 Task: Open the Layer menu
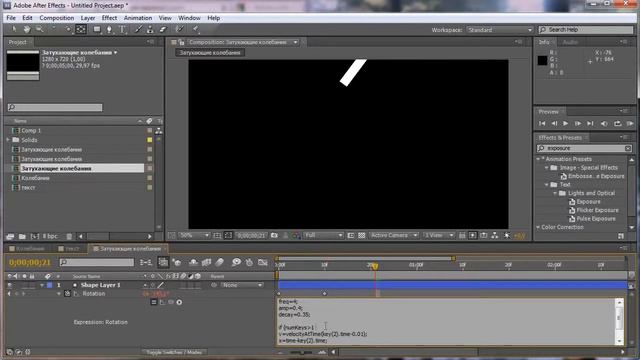[x=88, y=18]
